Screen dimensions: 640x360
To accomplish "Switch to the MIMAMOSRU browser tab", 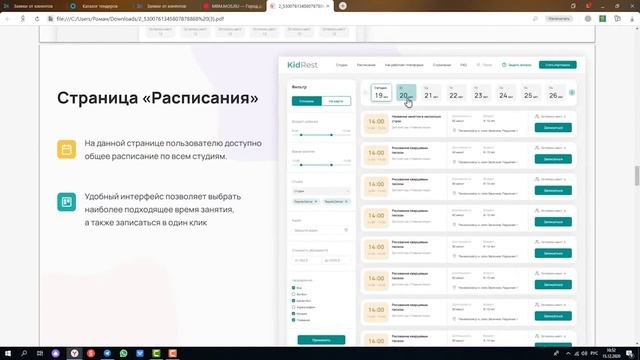I will click(x=233, y=6).
